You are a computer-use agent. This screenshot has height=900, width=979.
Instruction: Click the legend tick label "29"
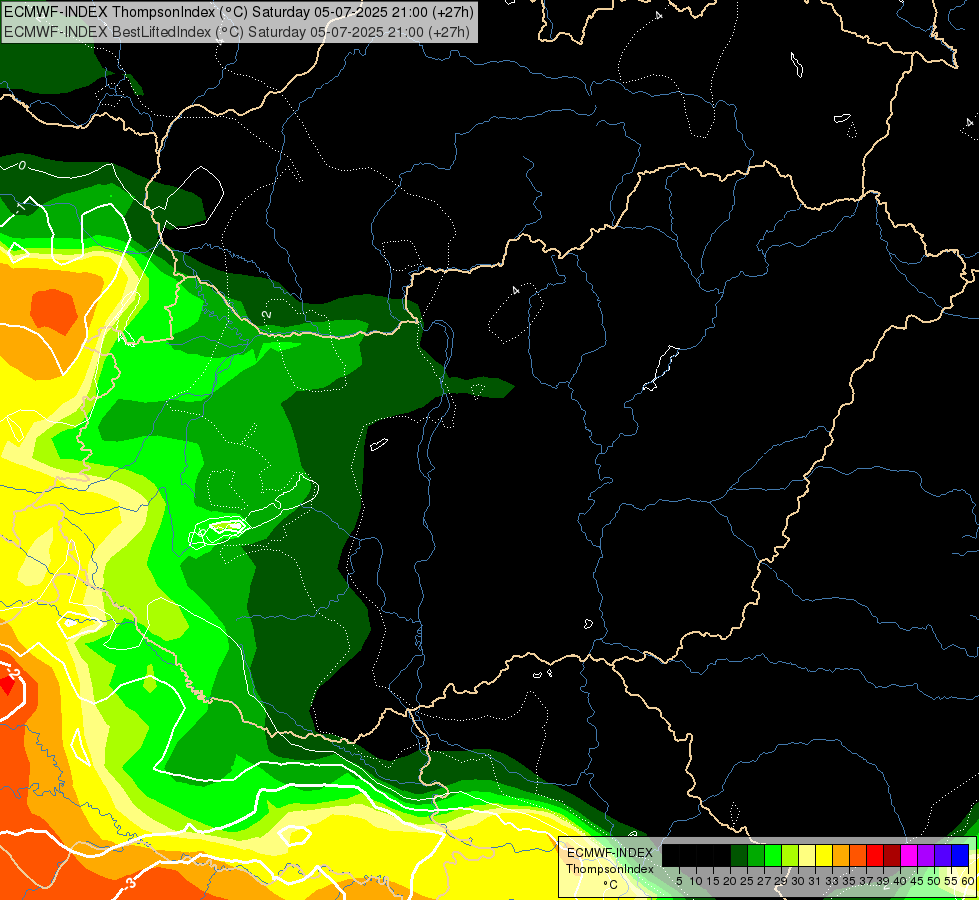[781, 881]
